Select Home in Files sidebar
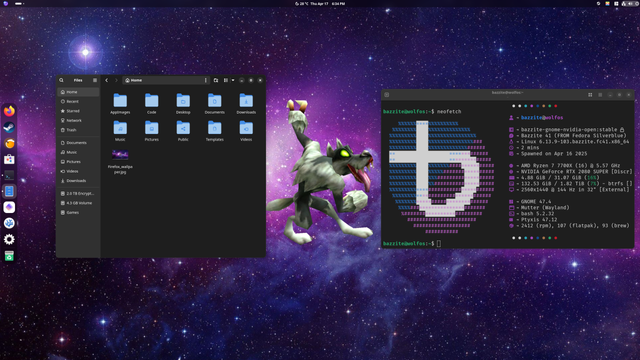 78,92
